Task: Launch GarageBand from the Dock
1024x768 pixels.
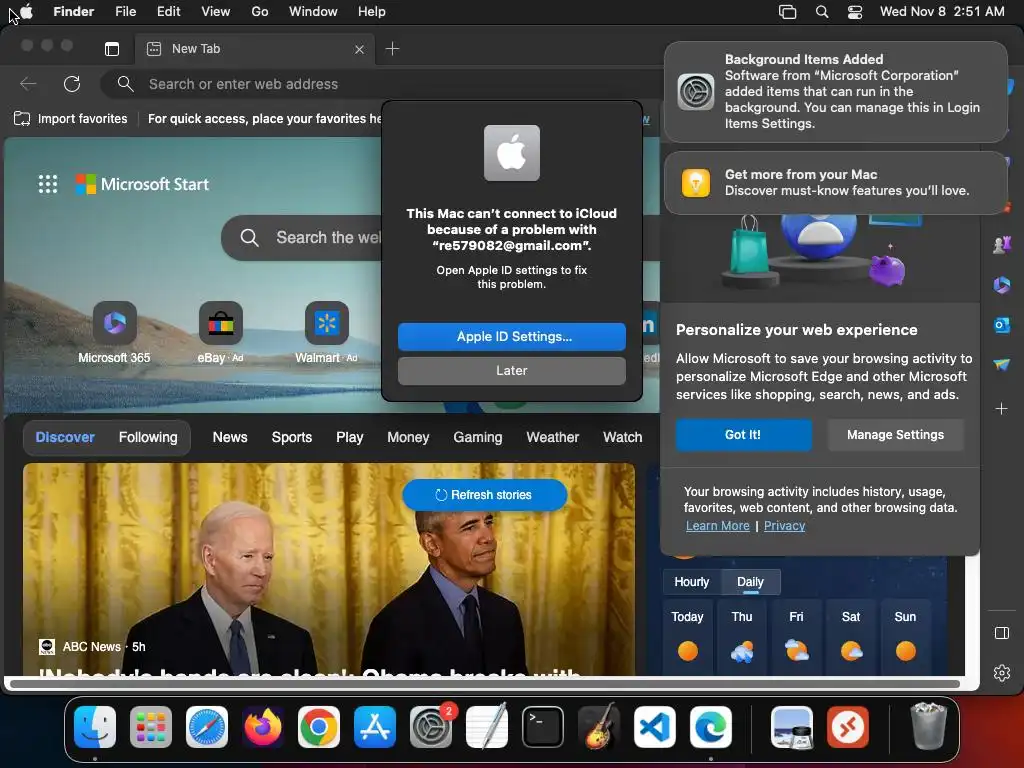Action: coord(599,727)
